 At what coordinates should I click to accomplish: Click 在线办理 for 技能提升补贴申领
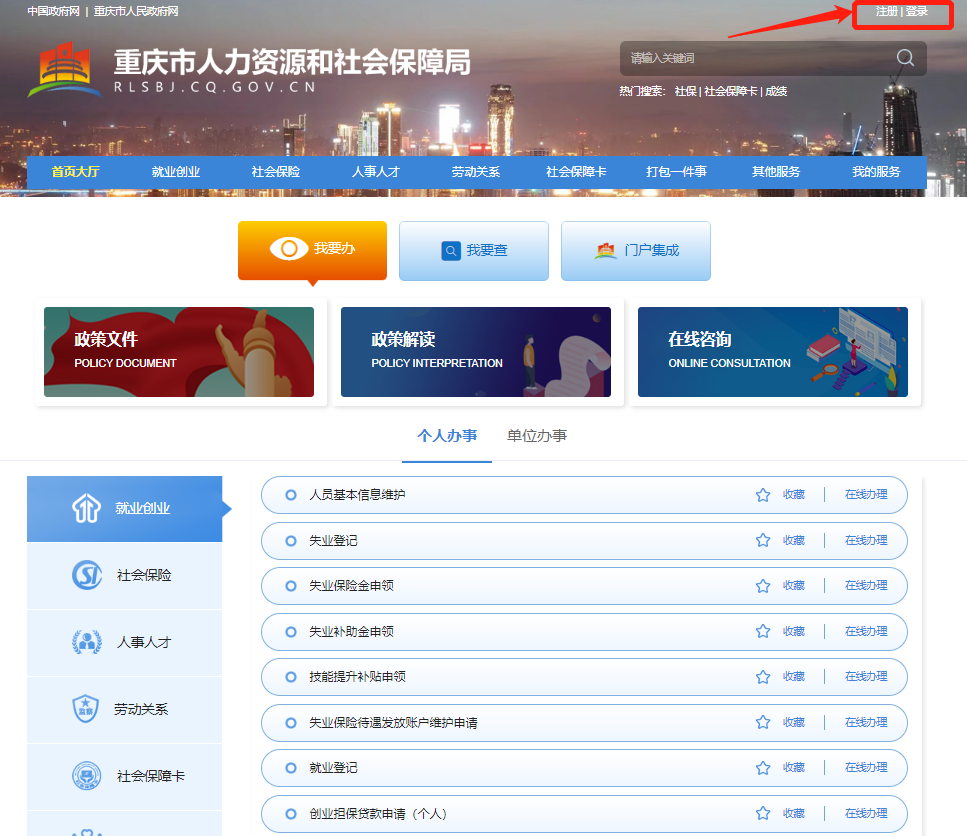tap(866, 676)
